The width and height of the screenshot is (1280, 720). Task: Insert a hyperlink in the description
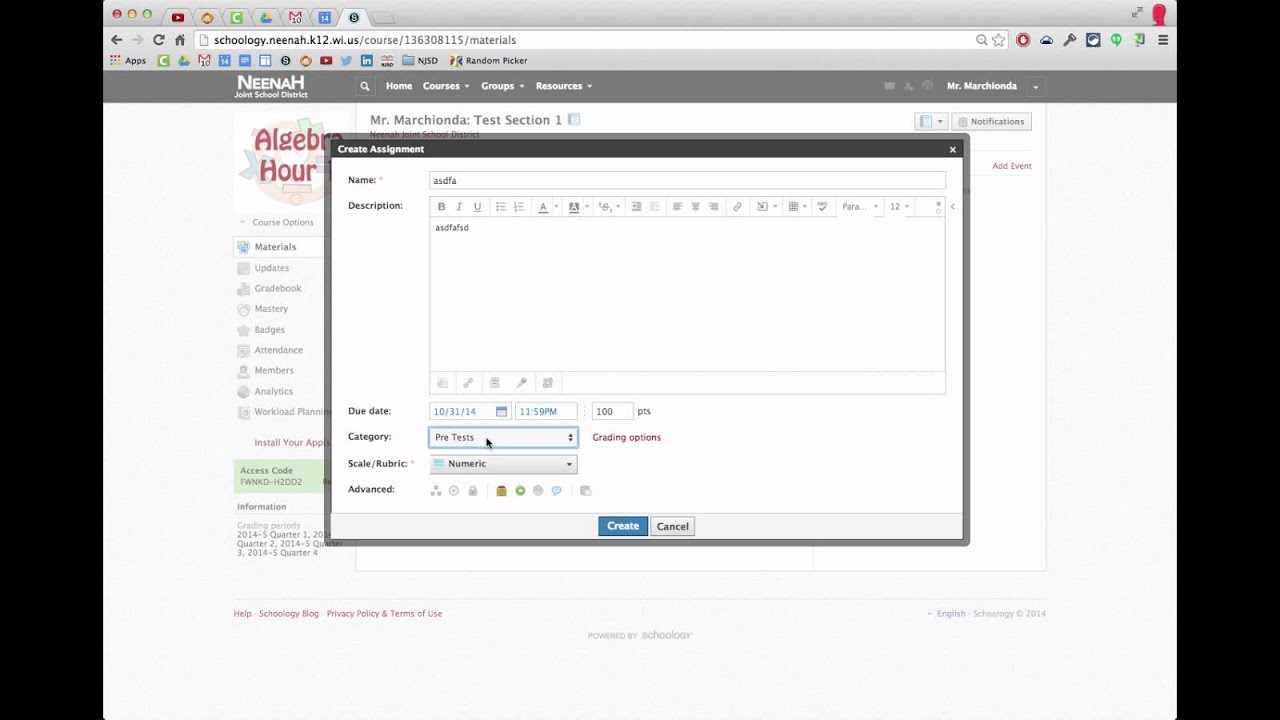click(737, 207)
